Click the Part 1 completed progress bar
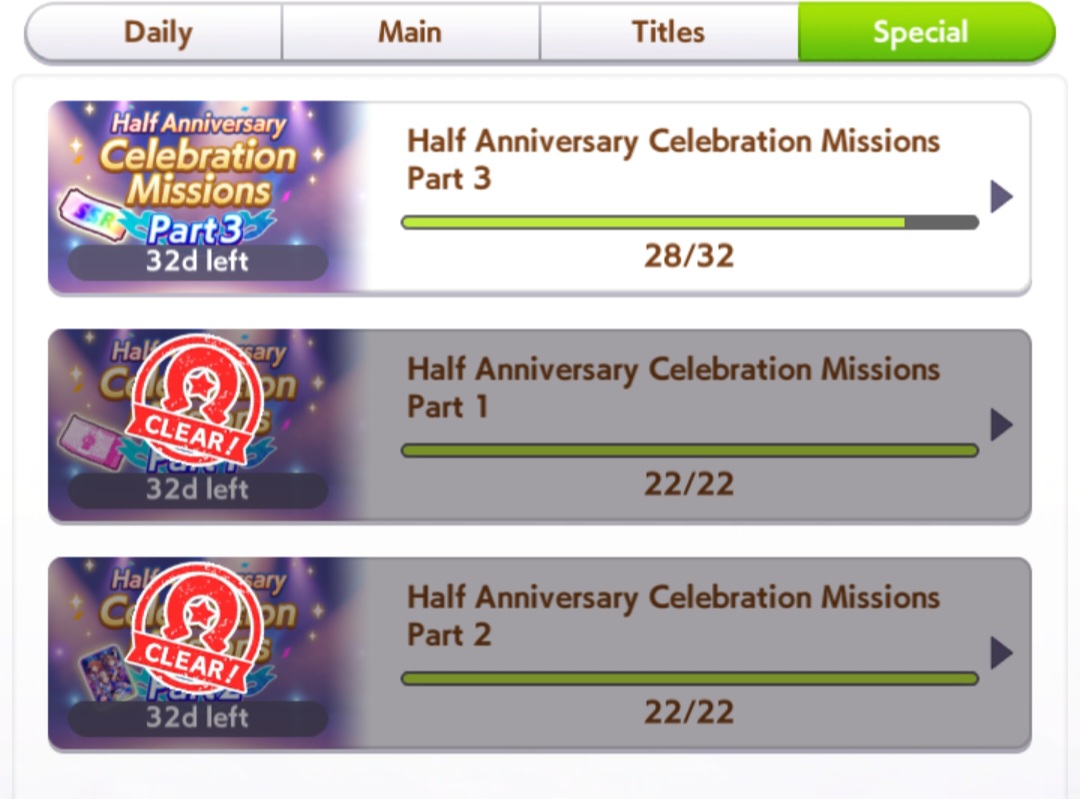This screenshot has height=799, width=1080. (689, 450)
